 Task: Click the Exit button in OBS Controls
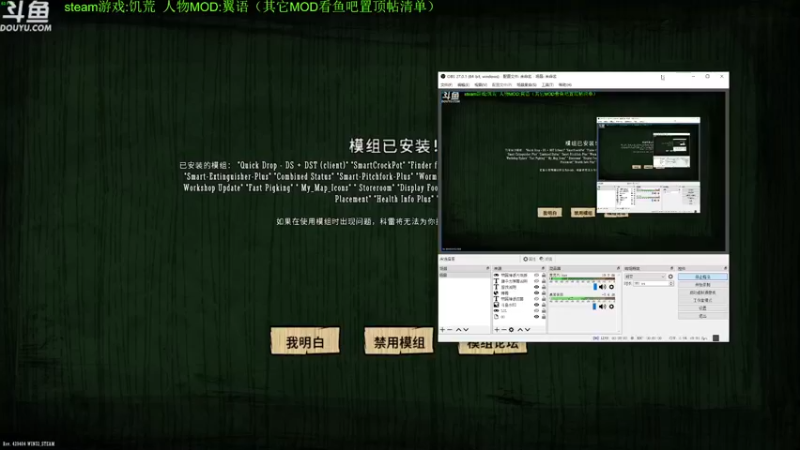click(703, 316)
